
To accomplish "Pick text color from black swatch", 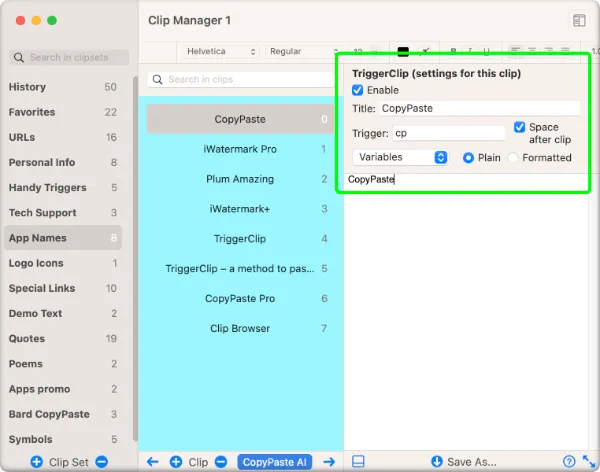I will [403, 51].
